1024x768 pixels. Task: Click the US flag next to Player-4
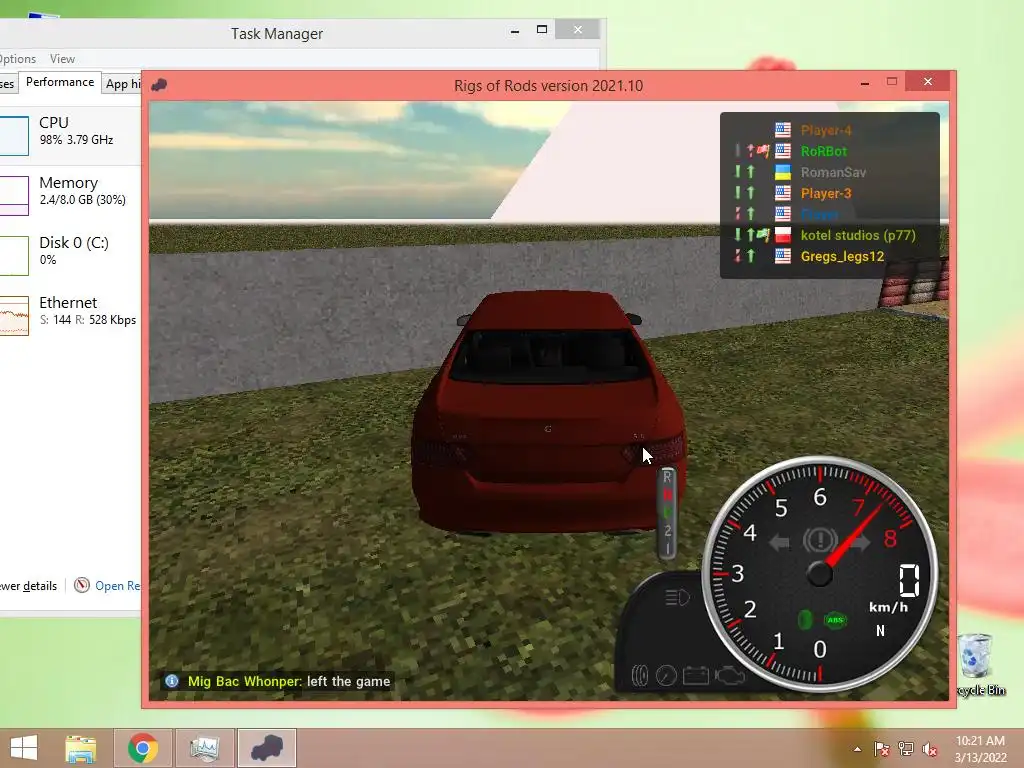click(x=782, y=131)
